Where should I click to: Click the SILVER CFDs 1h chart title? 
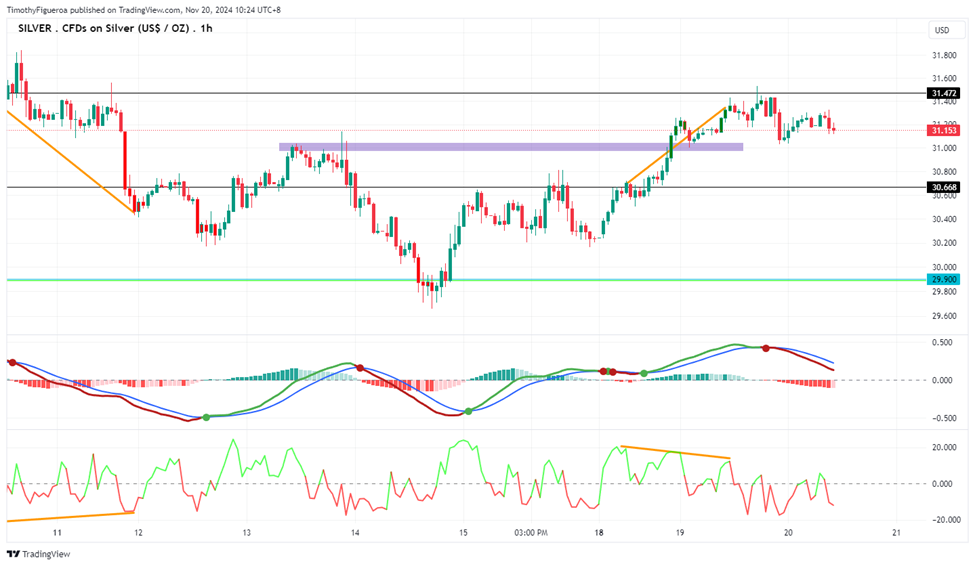tap(115, 28)
